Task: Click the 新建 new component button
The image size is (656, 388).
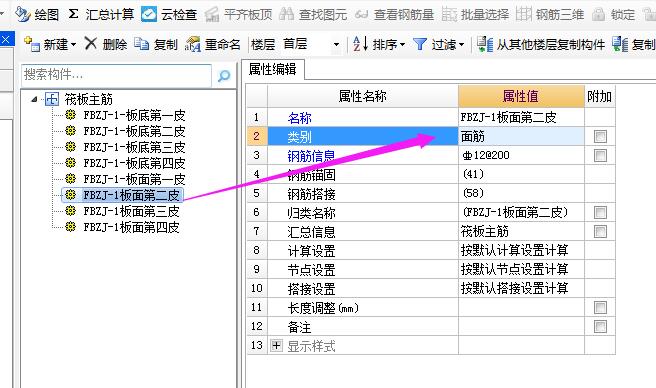Action: click(x=50, y=44)
